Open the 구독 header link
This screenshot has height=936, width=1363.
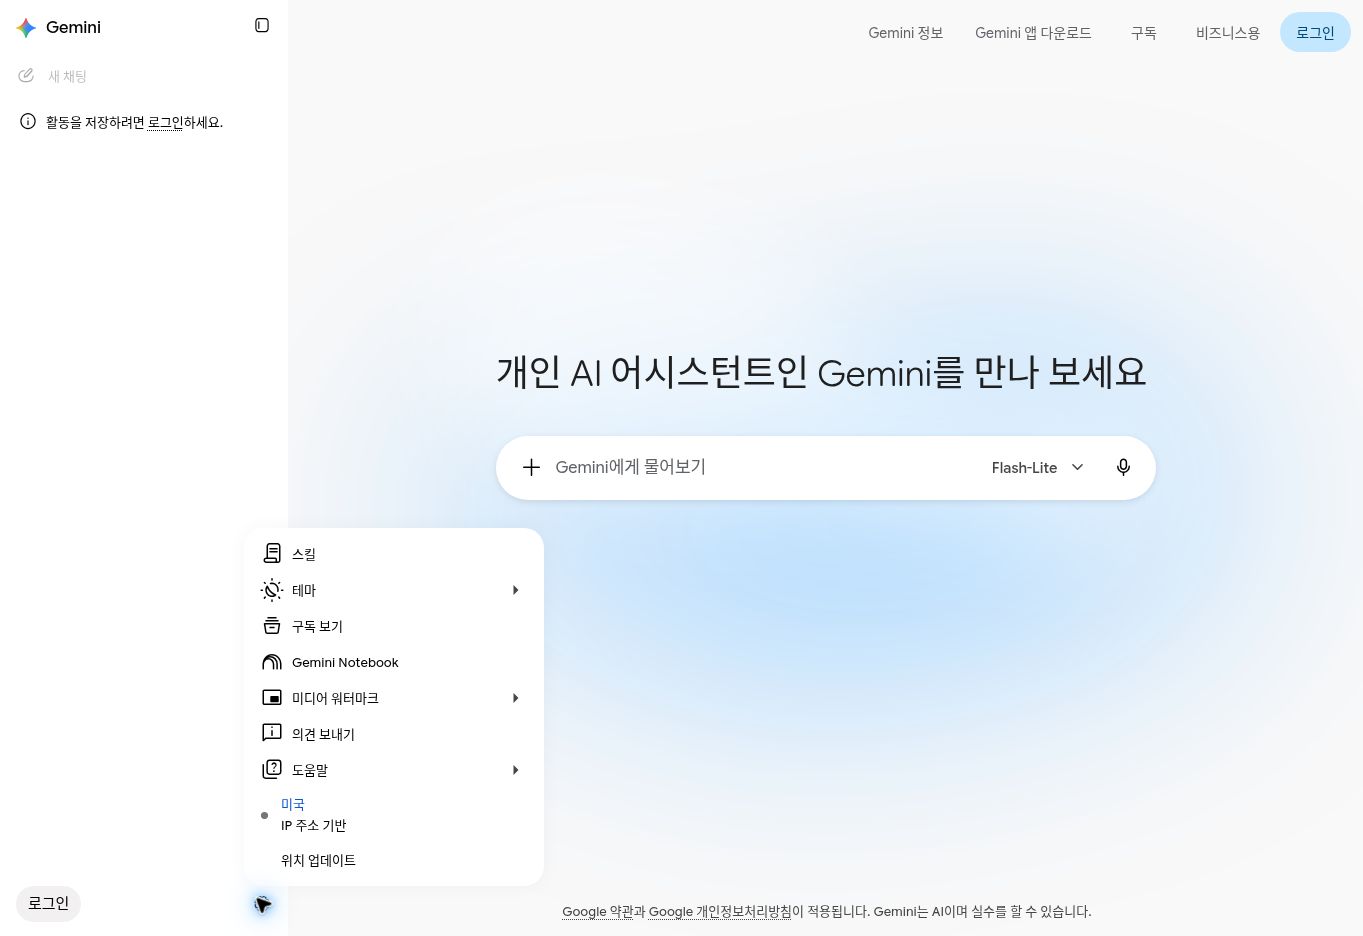[x=1144, y=33]
